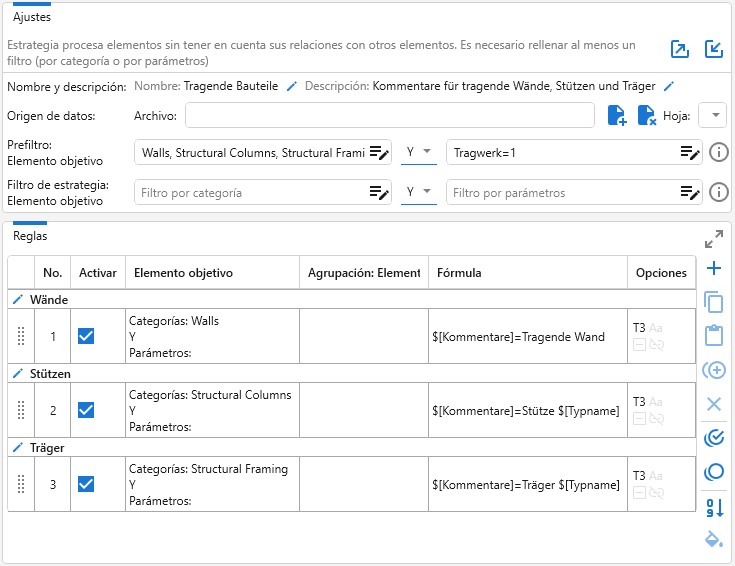The height and width of the screenshot is (566, 735).
Task: Click the paste rule clipboard icon
Action: click(714, 335)
